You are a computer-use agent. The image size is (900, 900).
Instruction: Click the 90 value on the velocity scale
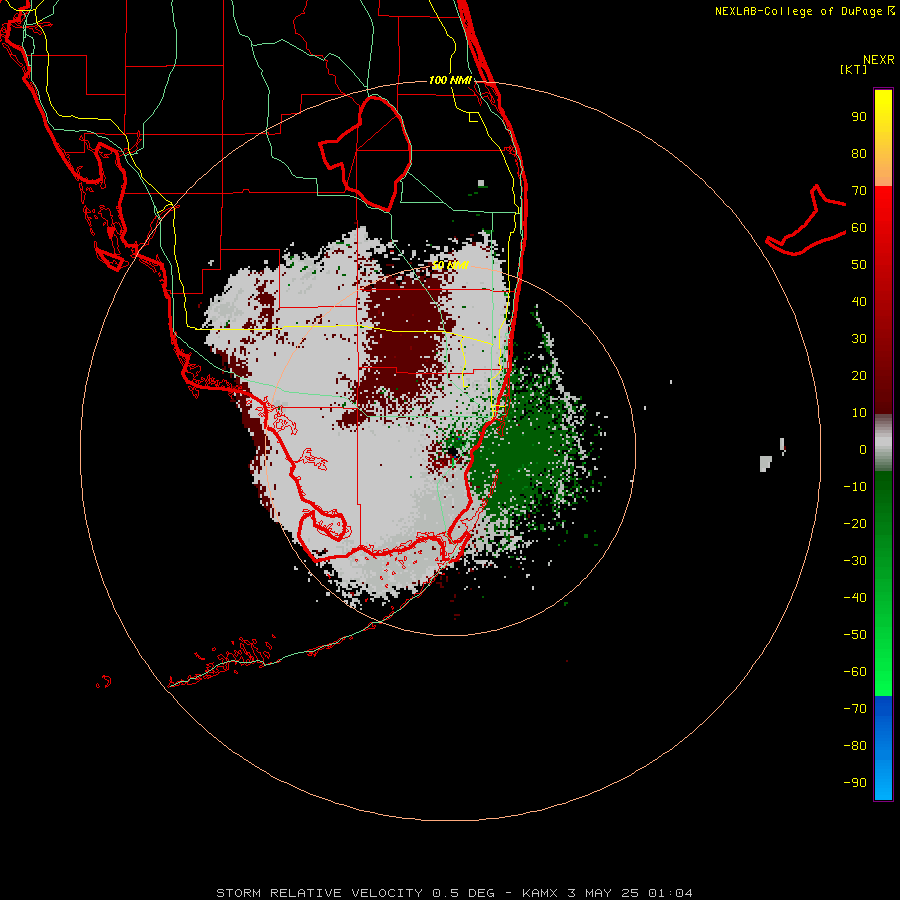859,117
